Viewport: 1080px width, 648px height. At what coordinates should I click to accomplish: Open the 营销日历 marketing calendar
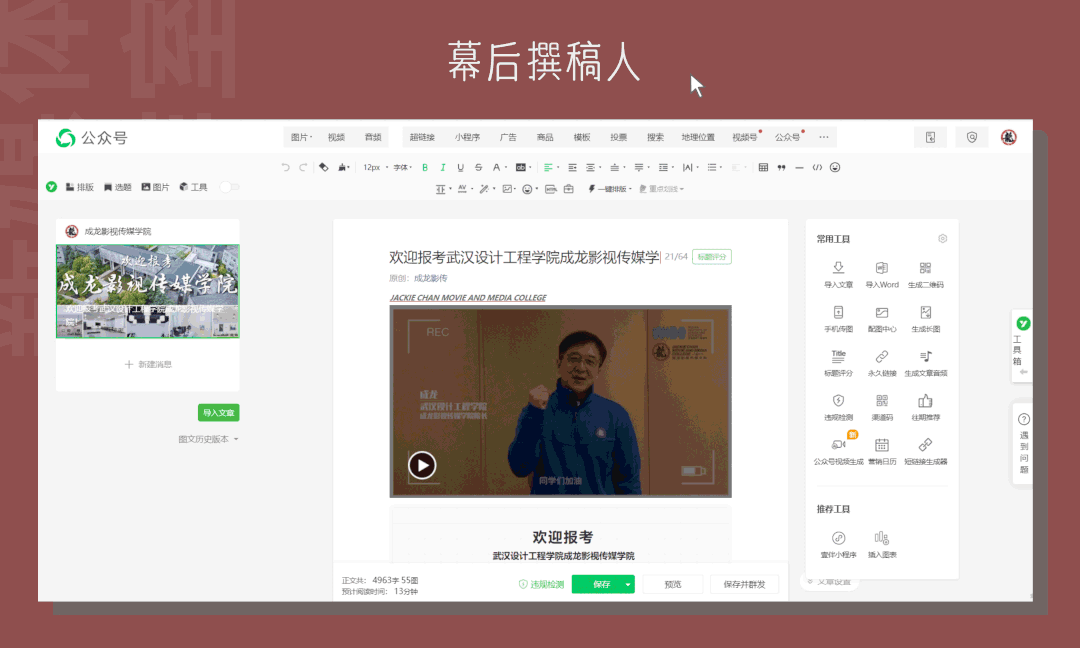(881, 447)
